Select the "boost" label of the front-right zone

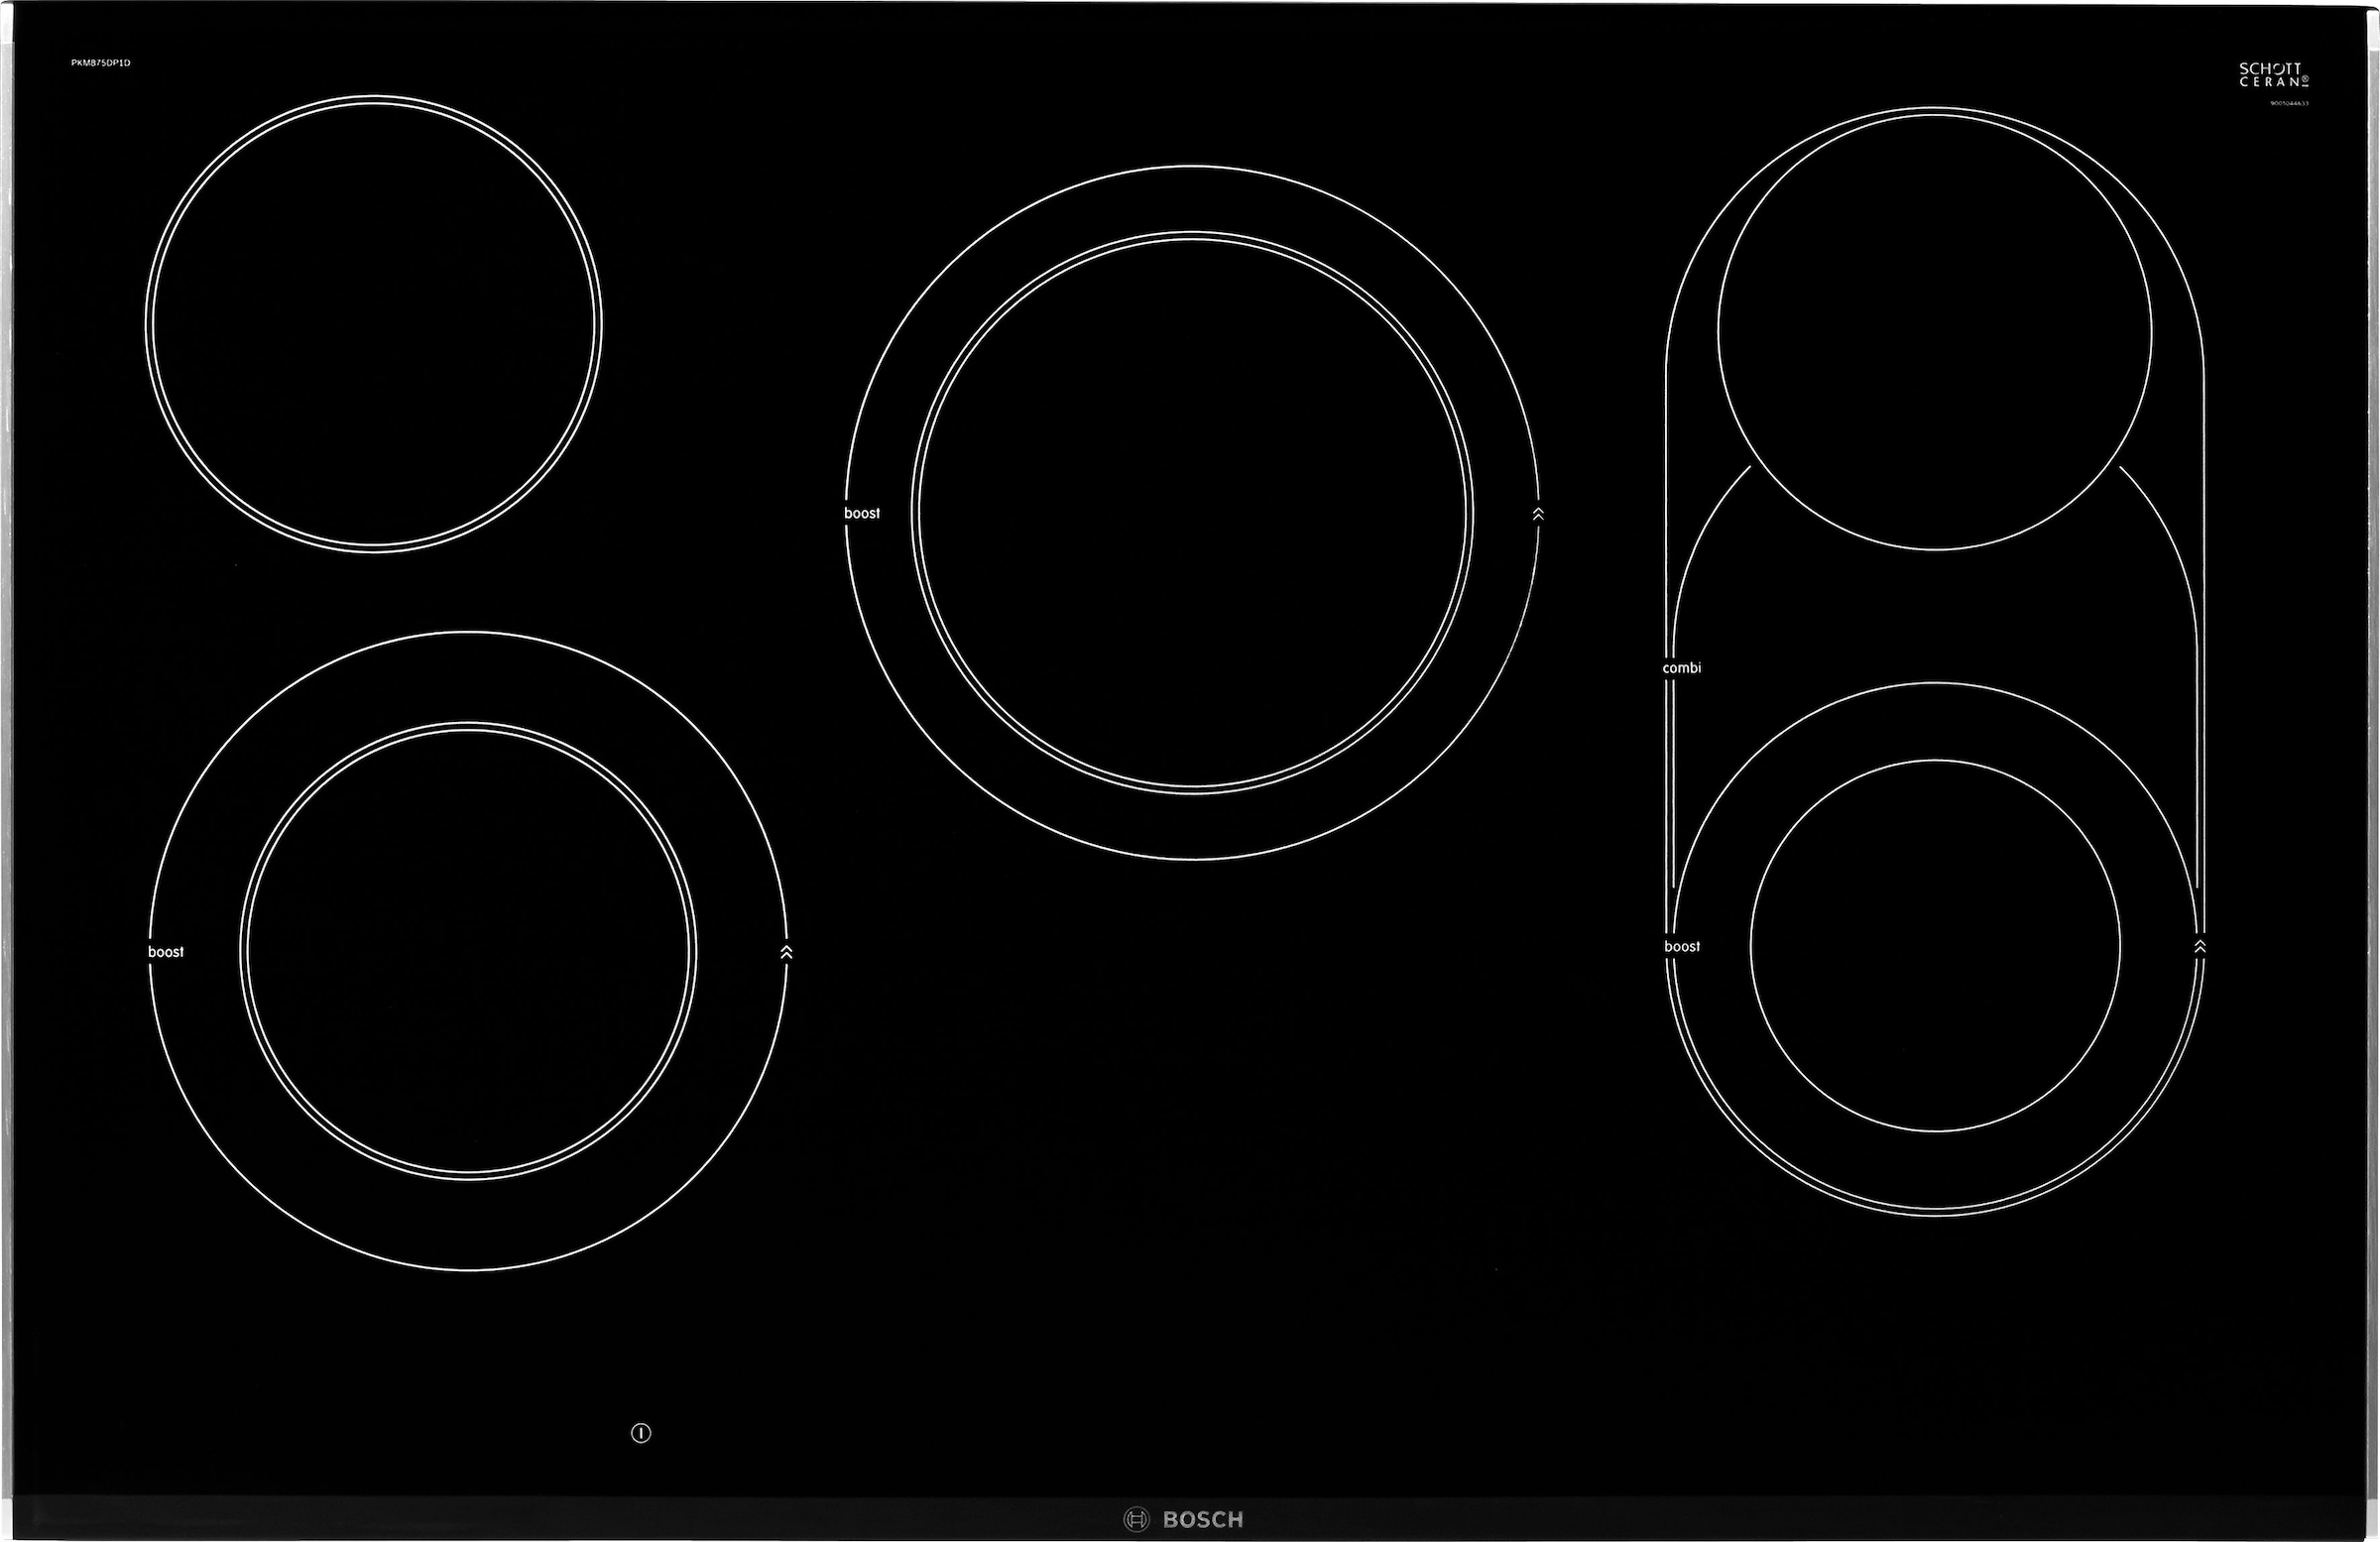[x=1682, y=946]
